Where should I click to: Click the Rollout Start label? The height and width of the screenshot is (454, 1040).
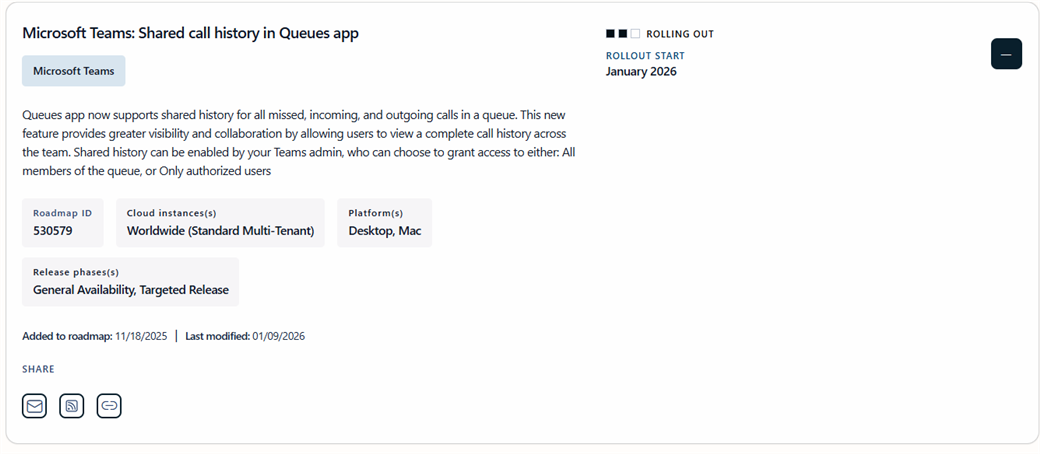click(645, 56)
